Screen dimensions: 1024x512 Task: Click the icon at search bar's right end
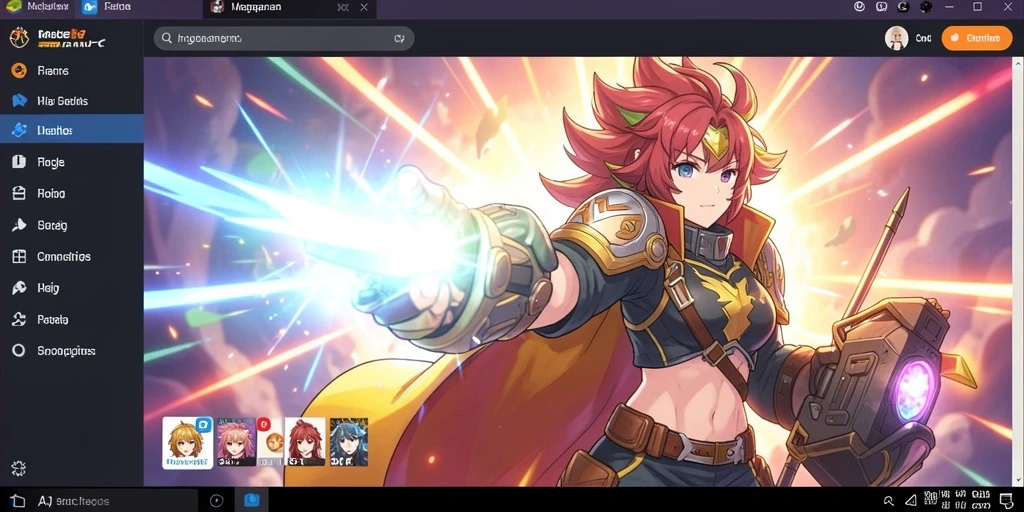[399, 39]
